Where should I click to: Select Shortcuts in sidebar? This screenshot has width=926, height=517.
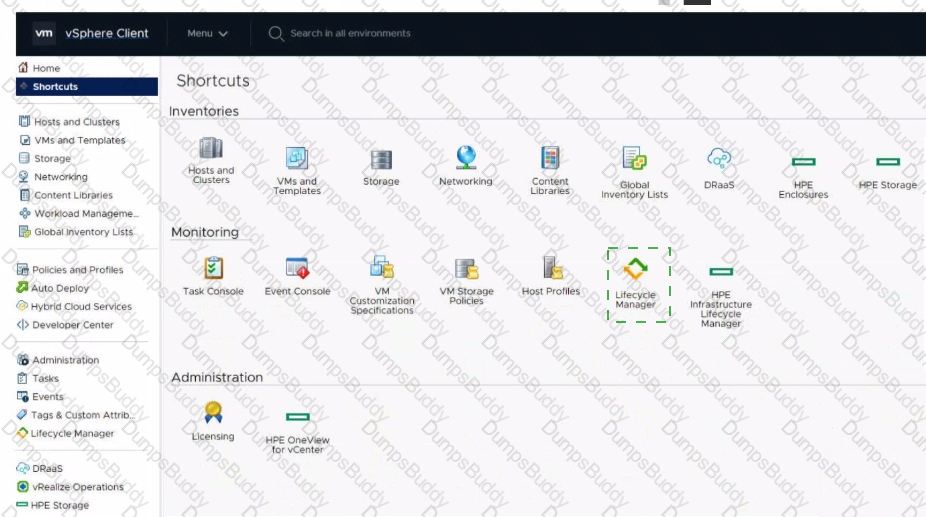point(87,86)
